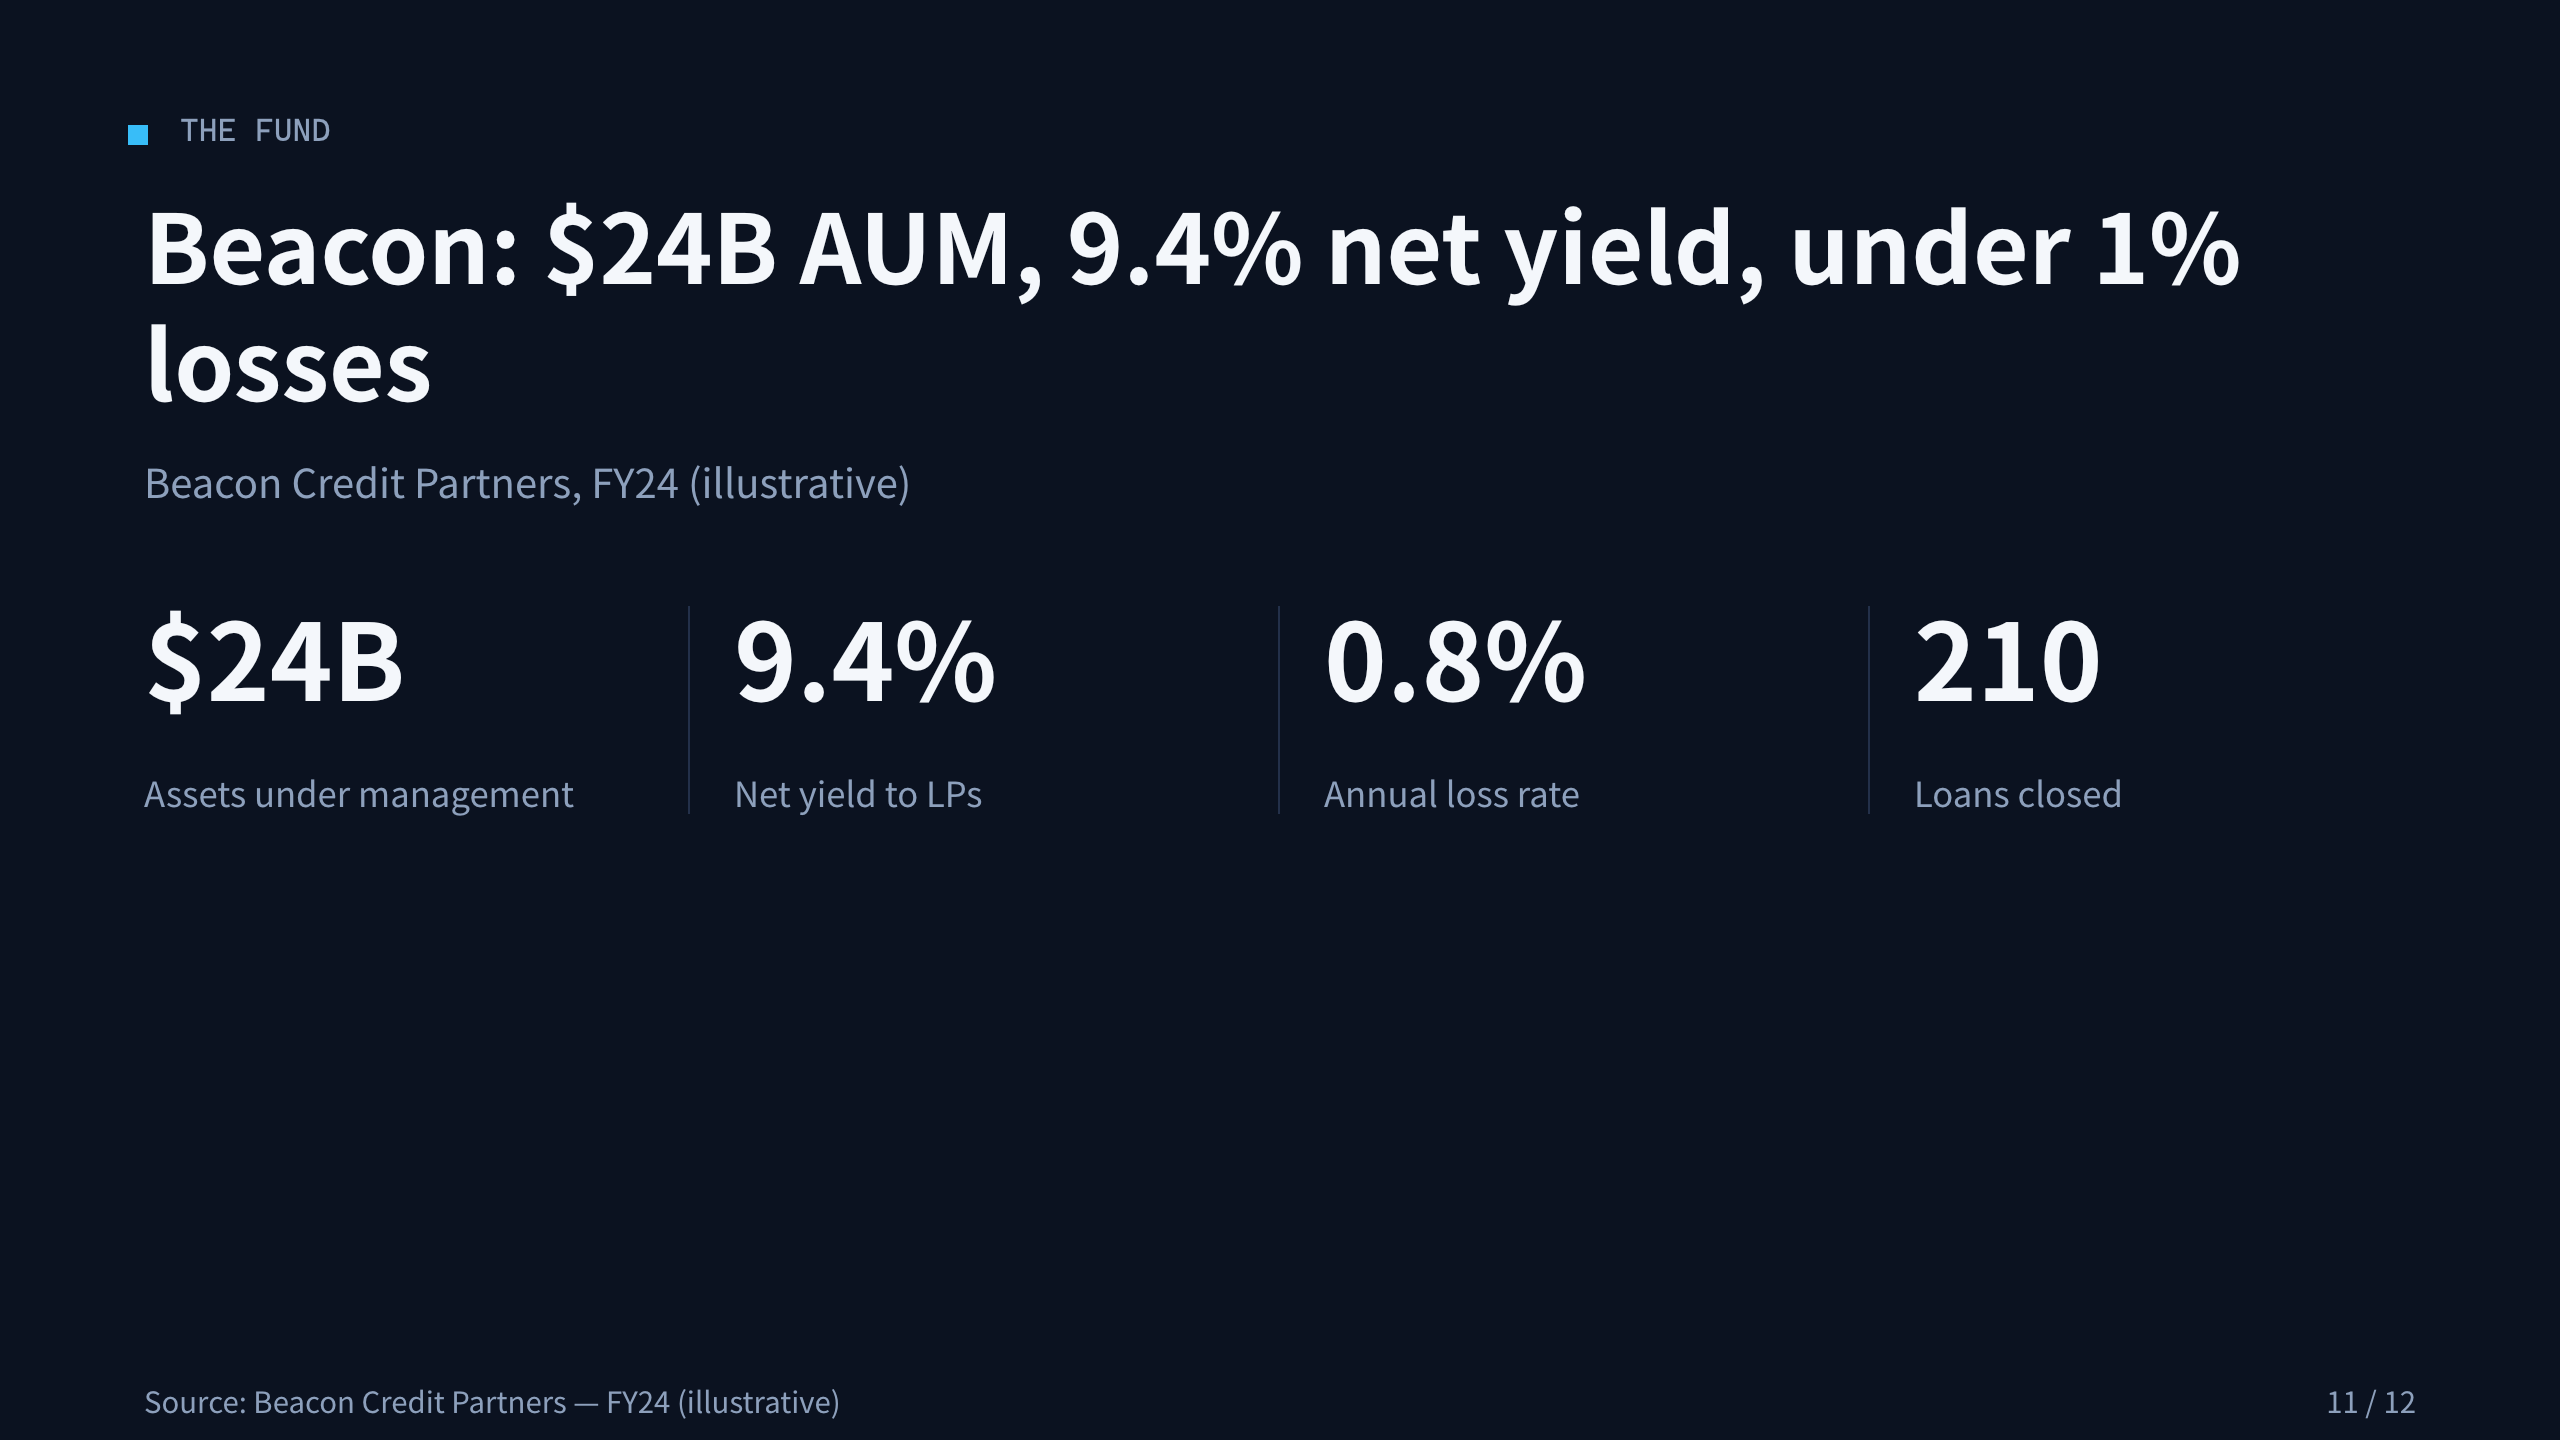Image resolution: width=2560 pixels, height=1440 pixels.
Task: Click 'under 1%' in the headline
Action: [x=2015, y=249]
